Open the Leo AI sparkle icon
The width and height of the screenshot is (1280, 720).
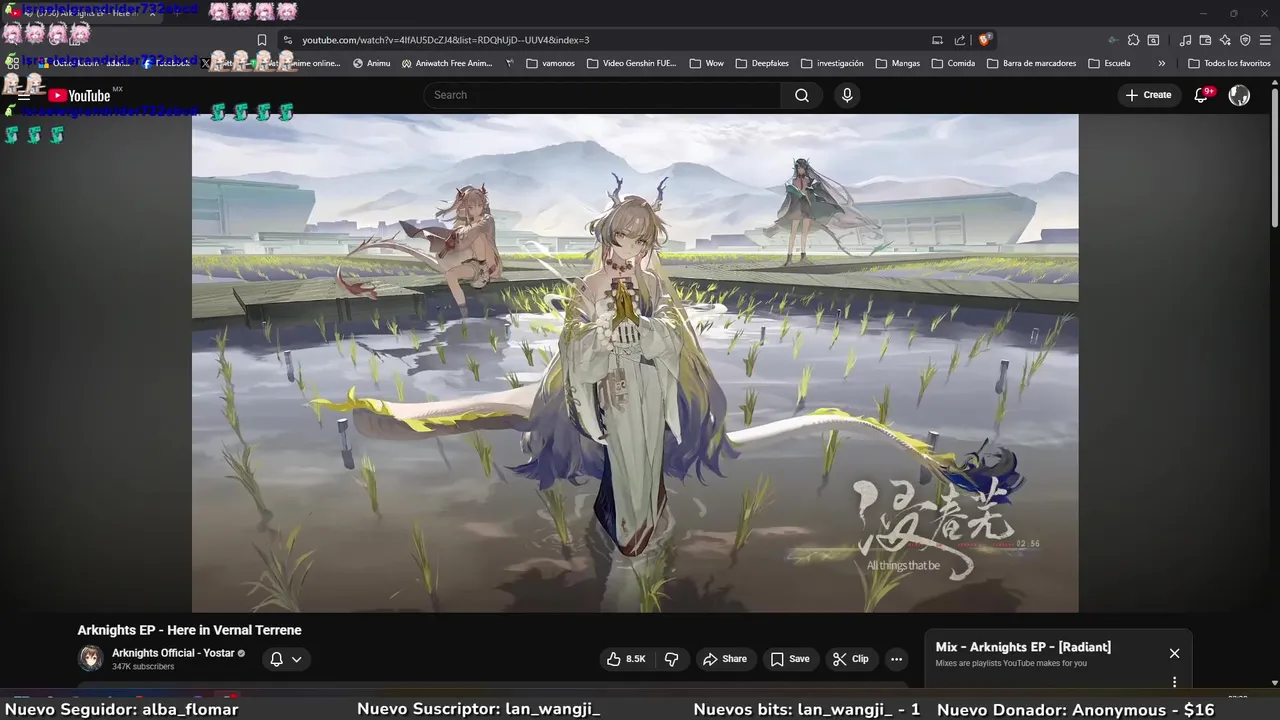click(x=1225, y=40)
